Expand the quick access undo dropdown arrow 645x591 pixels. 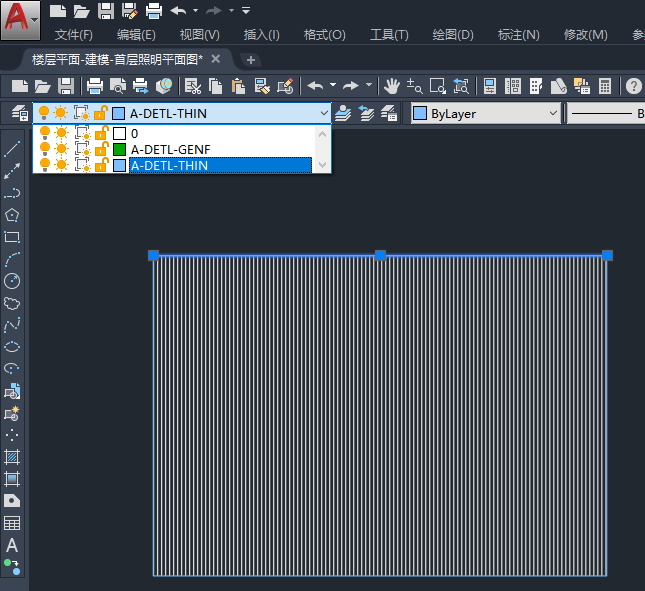click(195, 10)
